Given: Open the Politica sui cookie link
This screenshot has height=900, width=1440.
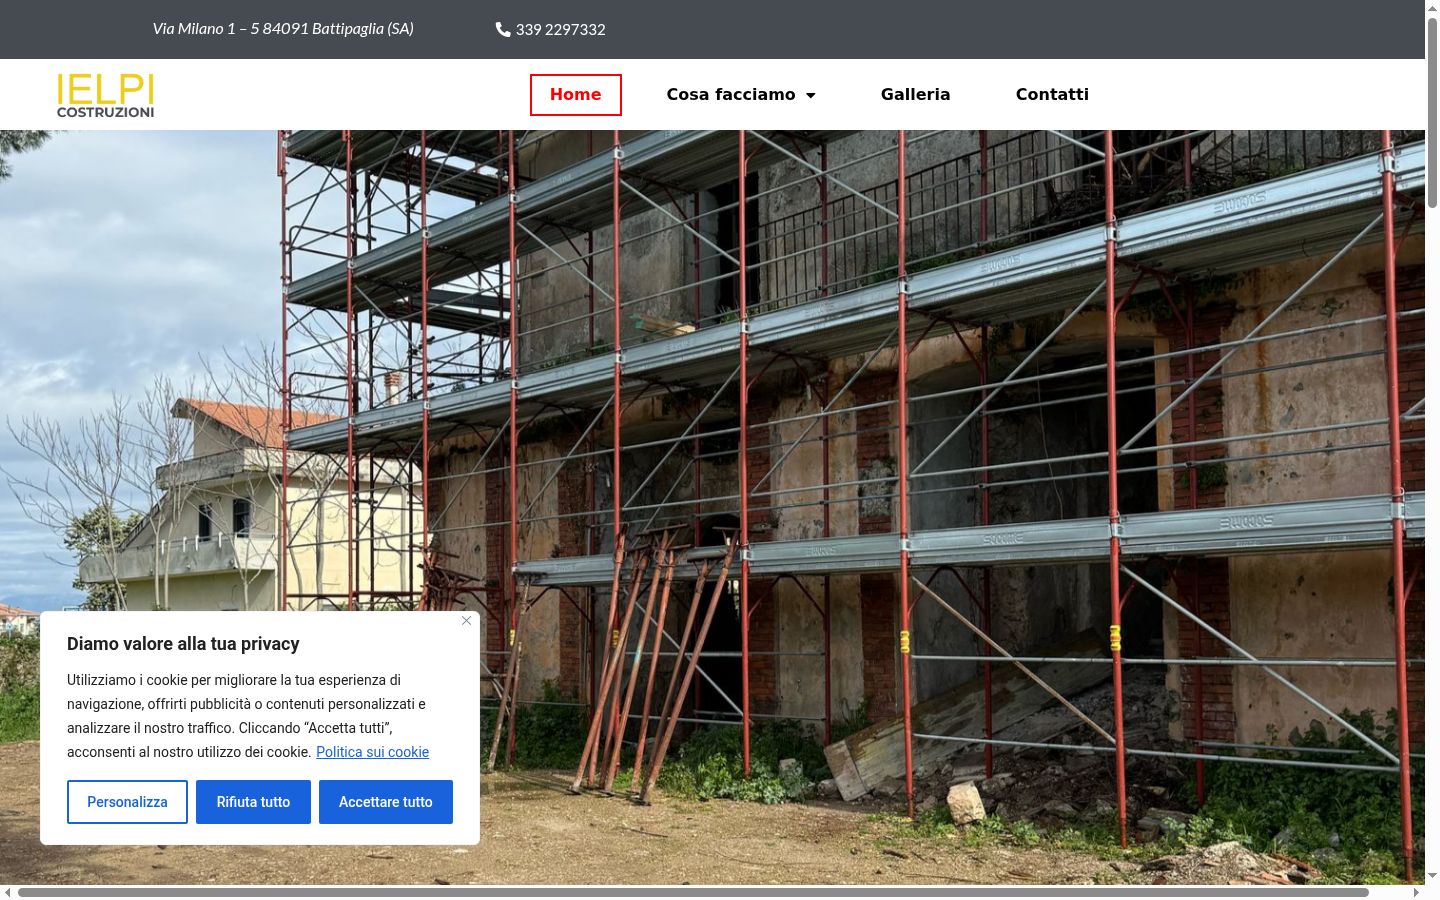Looking at the screenshot, I should point(372,752).
